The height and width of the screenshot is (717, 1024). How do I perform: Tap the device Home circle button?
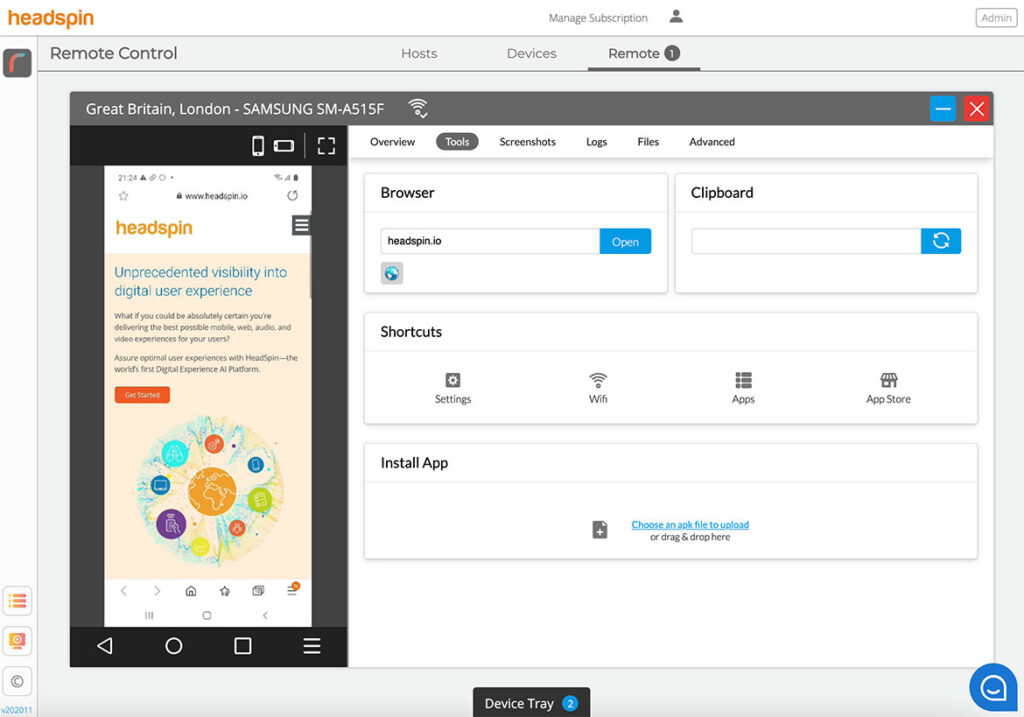(x=174, y=646)
